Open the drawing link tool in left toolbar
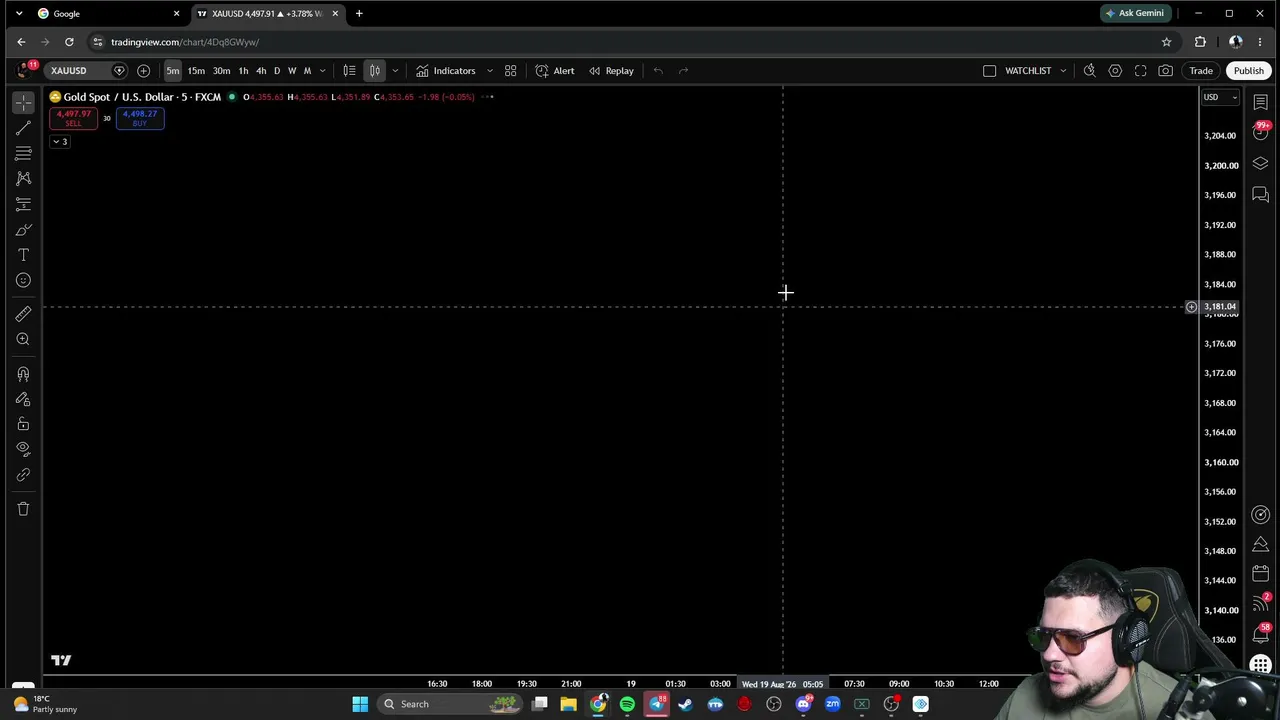 (x=23, y=475)
